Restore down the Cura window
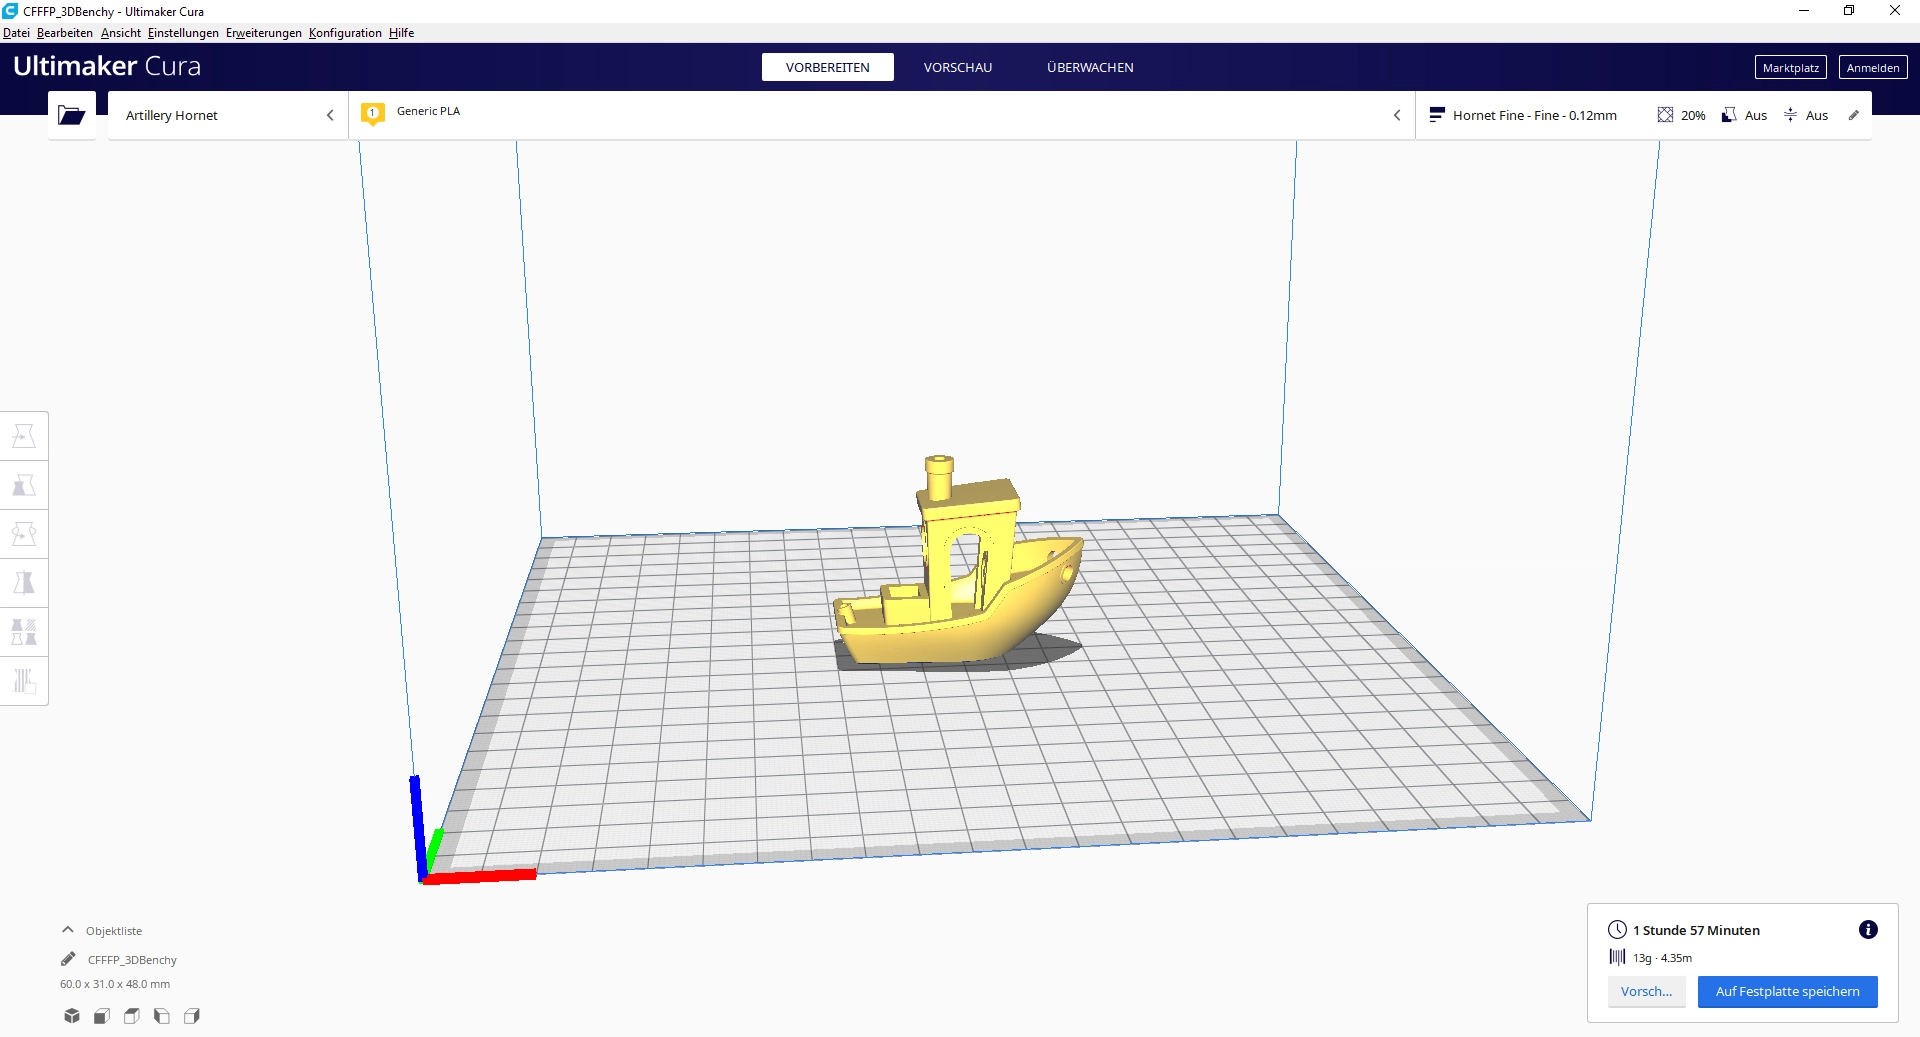This screenshot has width=1920, height=1037. (1849, 11)
